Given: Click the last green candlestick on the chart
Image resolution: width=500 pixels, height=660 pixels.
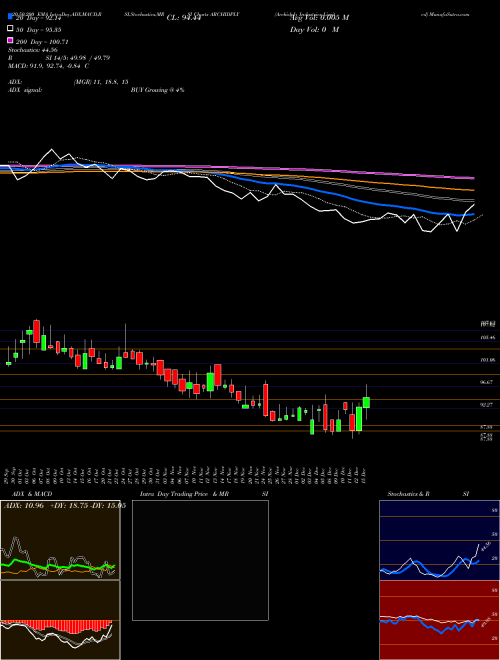Looking at the screenshot, I should point(366,402).
